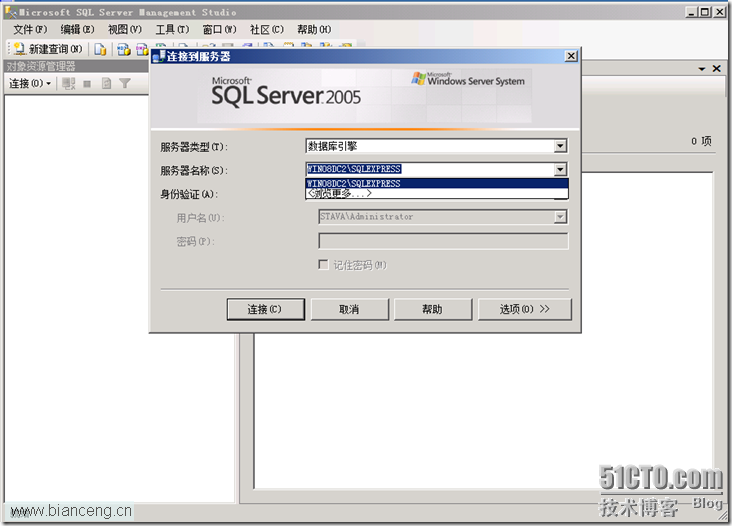Toggle the 记住密码 checkbox
This screenshot has height=526, width=732.
click(x=323, y=265)
